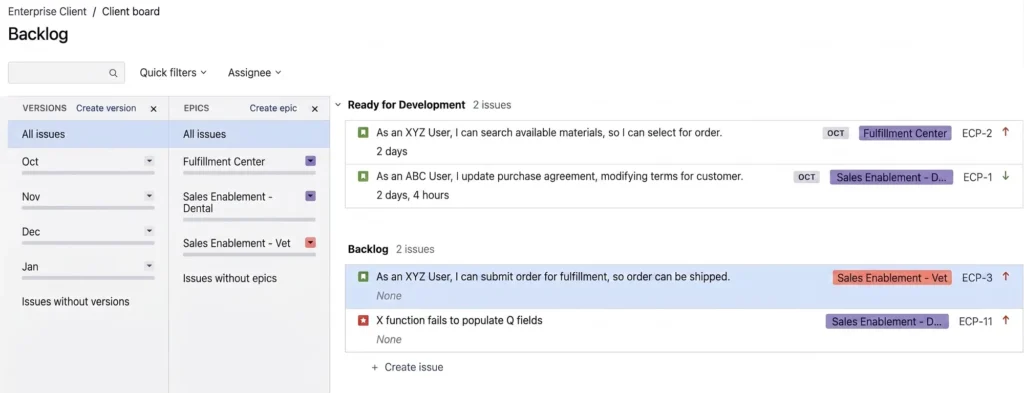Select the Issues without versions filter
Image resolution: width=1024 pixels, height=393 pixels.
point(76,302)
